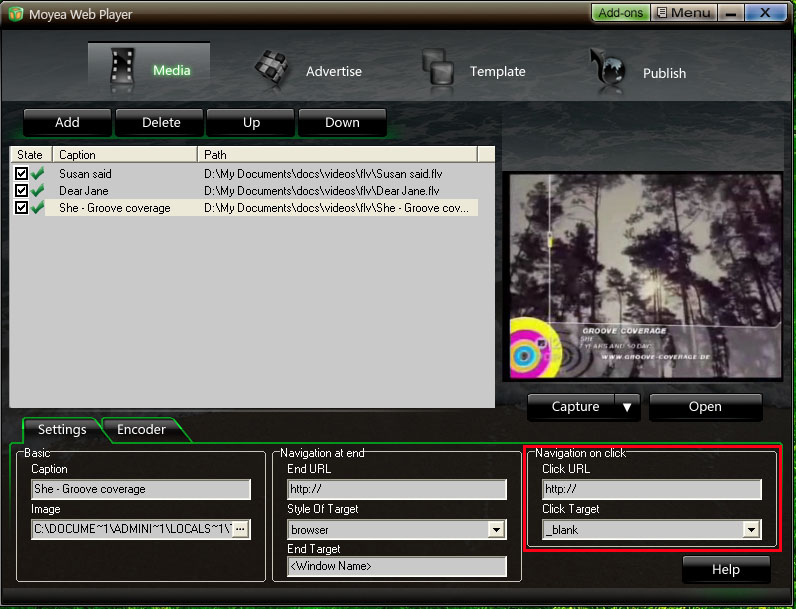Click the Add button
Screen dimensions: 796x609
coord(67,122)
